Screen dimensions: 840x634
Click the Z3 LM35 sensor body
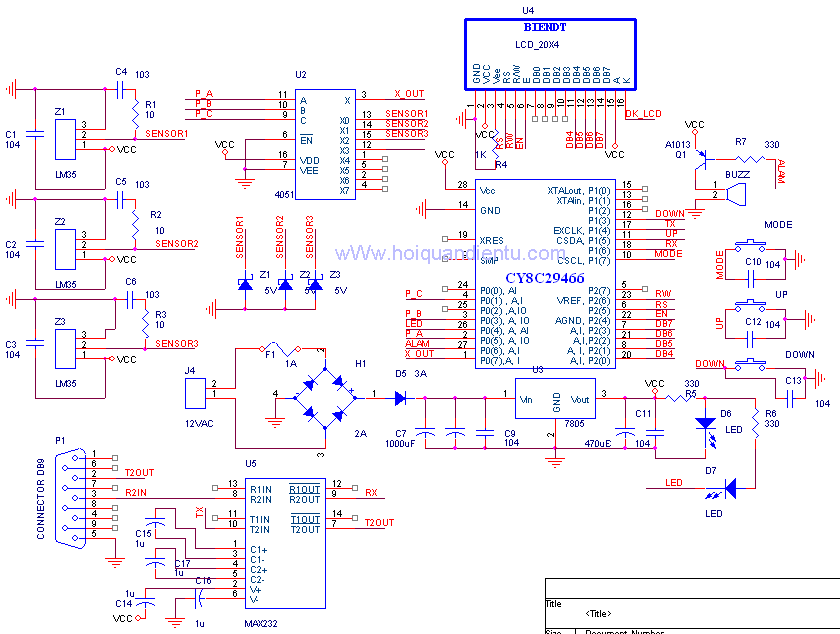point(65,349)
